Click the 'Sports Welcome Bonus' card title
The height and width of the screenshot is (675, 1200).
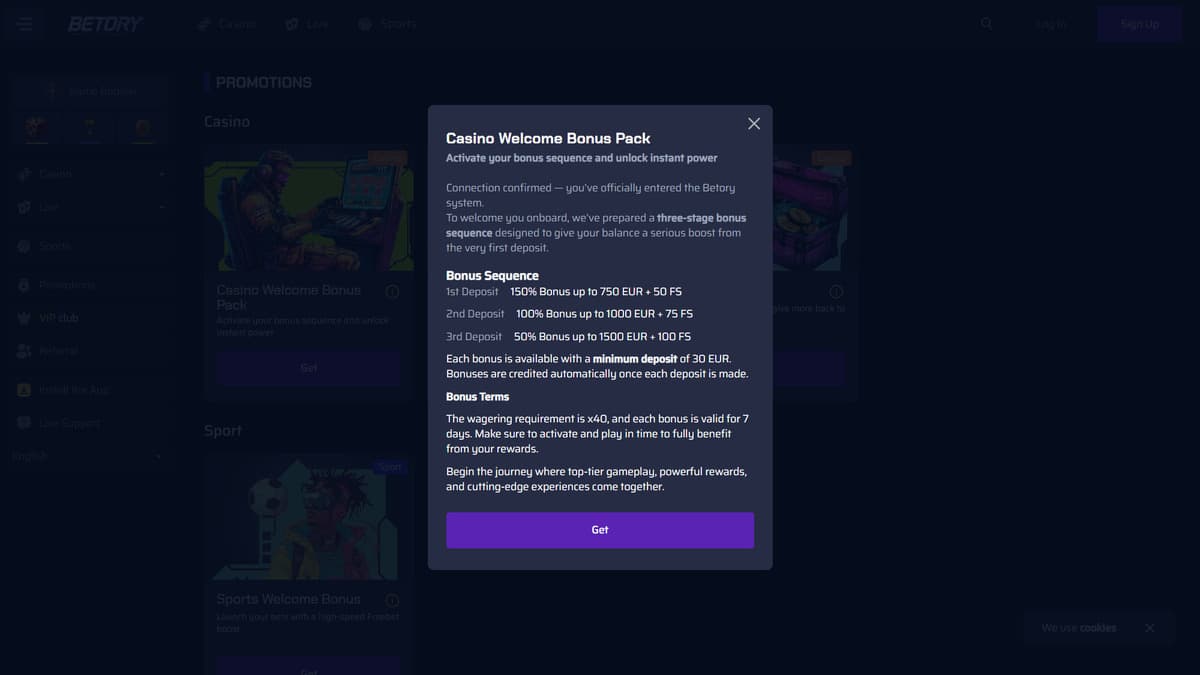(x=289, y=599)
